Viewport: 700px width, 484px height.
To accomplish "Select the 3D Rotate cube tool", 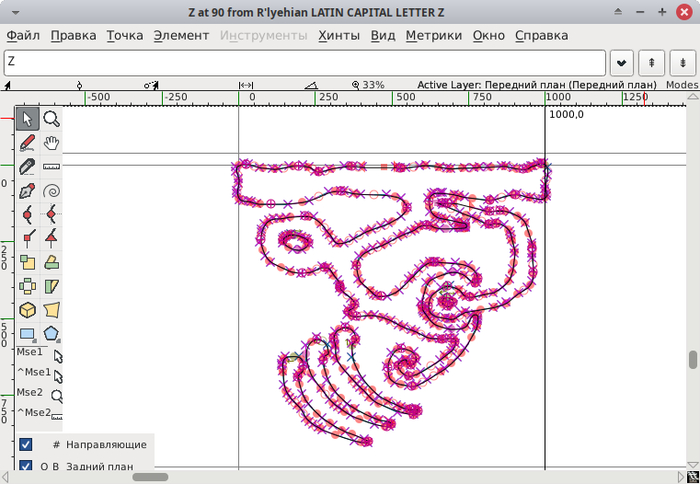I will pos(28,310).
